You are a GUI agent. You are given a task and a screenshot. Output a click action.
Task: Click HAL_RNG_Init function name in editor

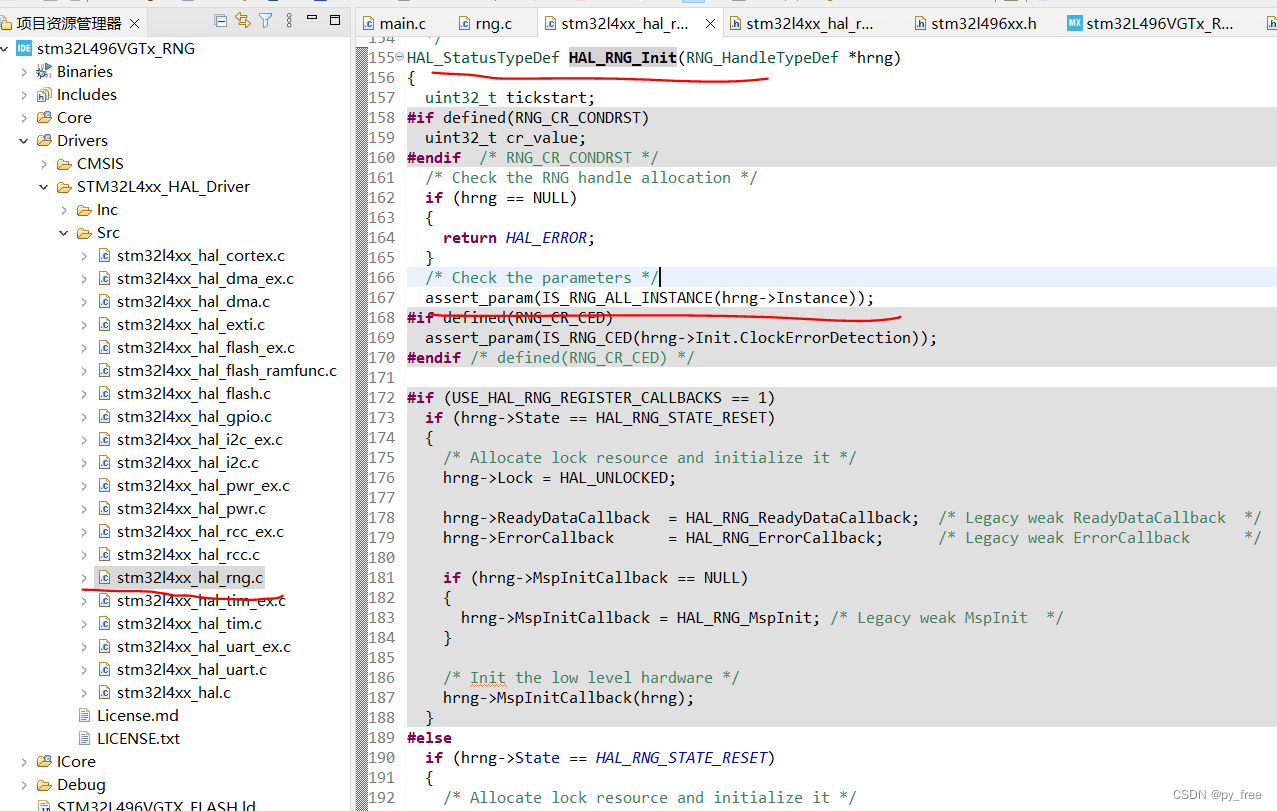[623, 58]
